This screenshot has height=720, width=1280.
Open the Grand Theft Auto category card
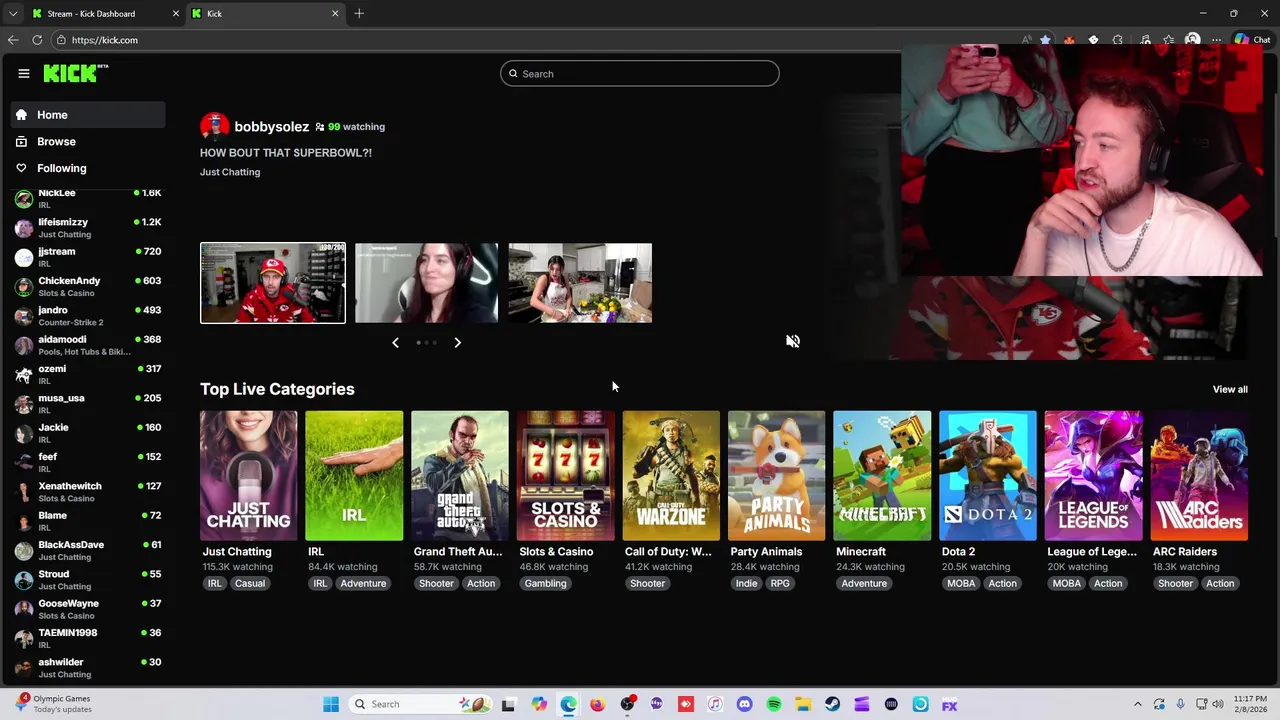click(x=460, y=476)
